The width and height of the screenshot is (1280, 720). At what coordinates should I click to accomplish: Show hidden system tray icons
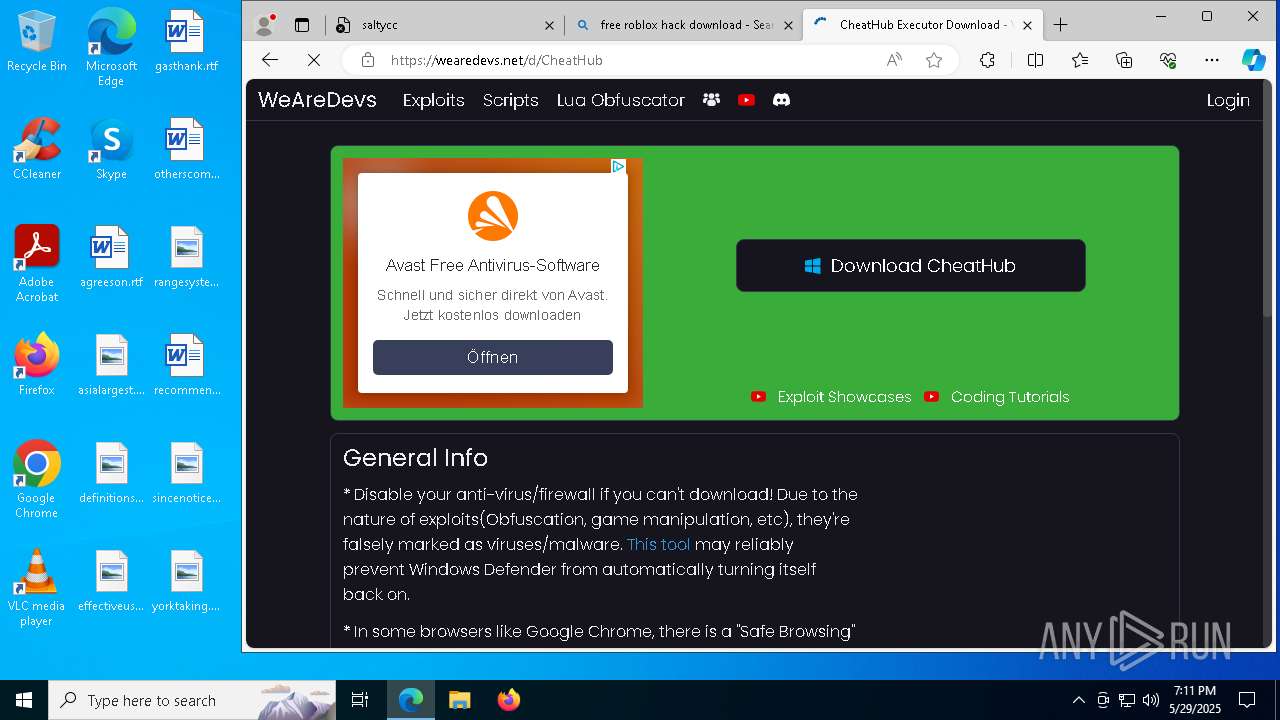[x=1078, y=700]
